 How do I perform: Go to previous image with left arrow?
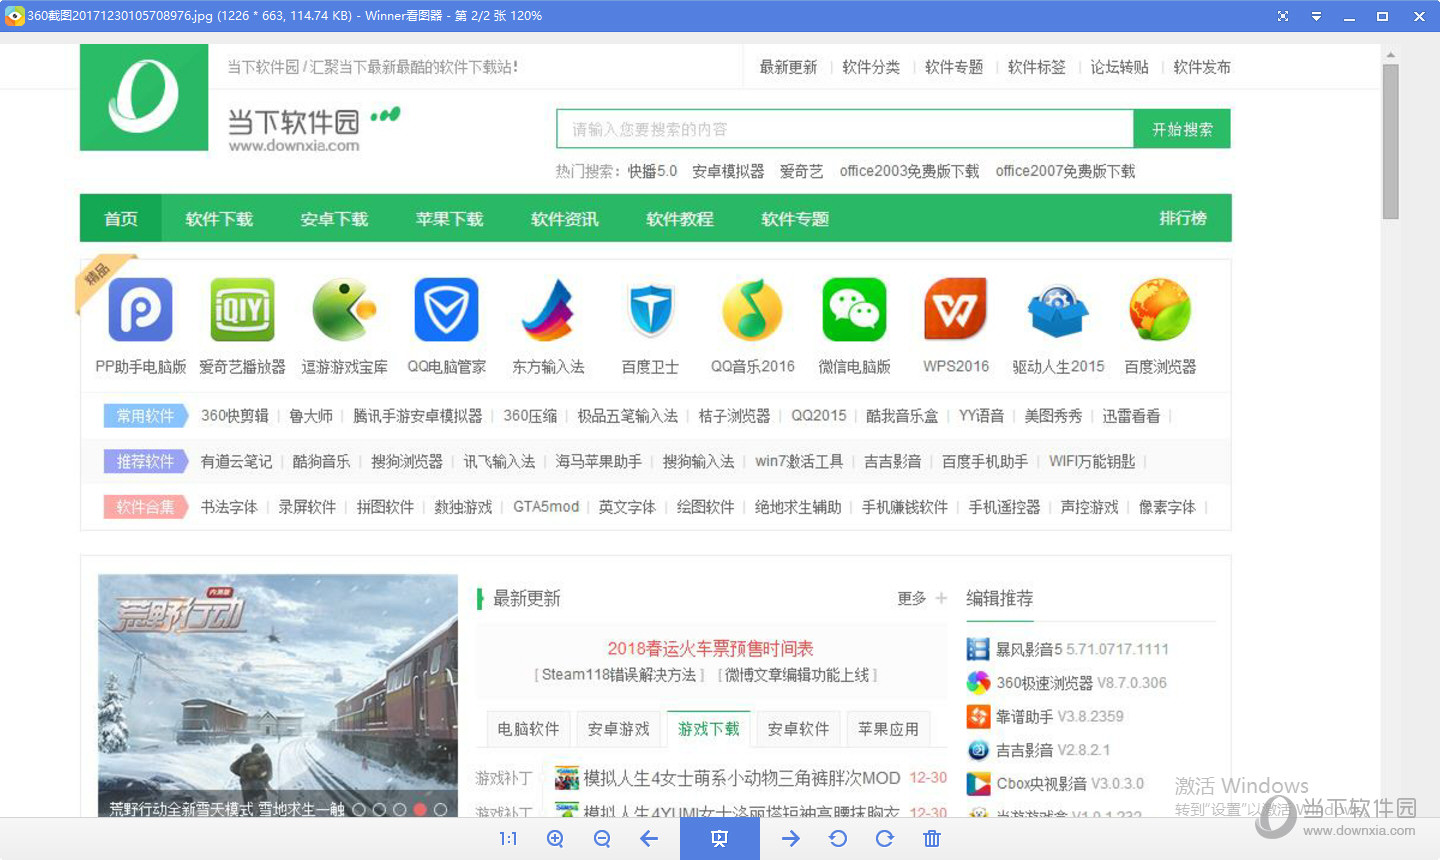[649, 839]
